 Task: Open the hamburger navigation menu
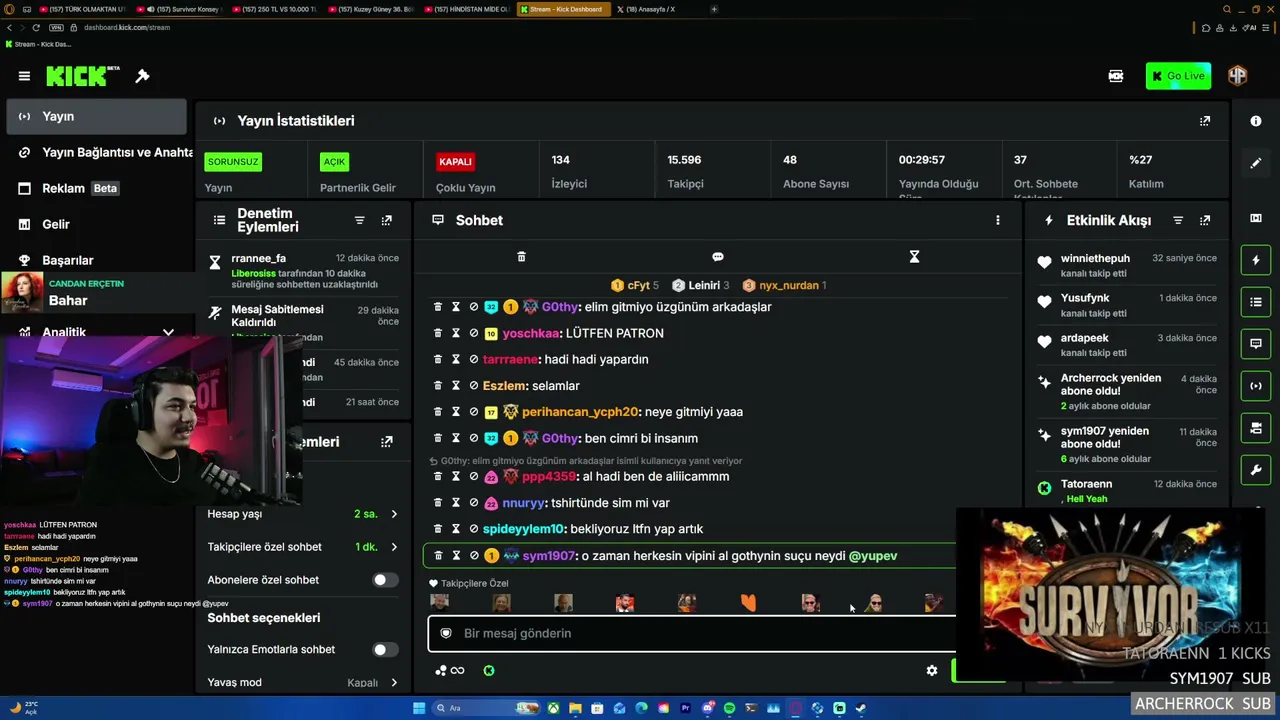point(24,76)
